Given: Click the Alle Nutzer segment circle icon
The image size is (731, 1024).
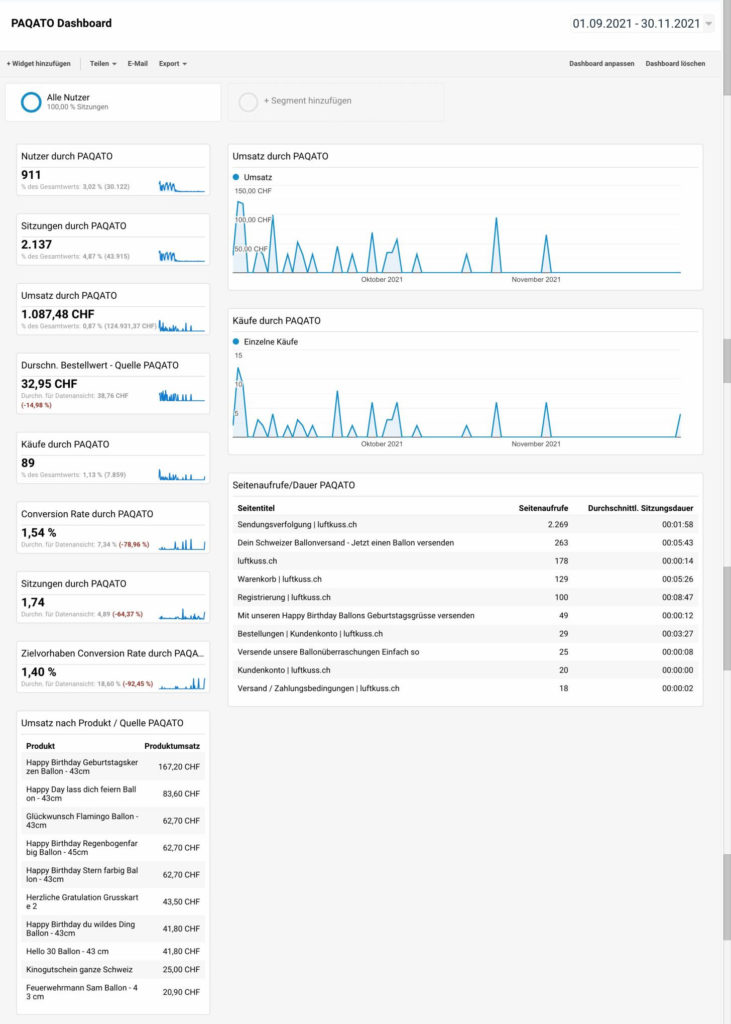Looking at the screenshot, I should pos(31,102).
